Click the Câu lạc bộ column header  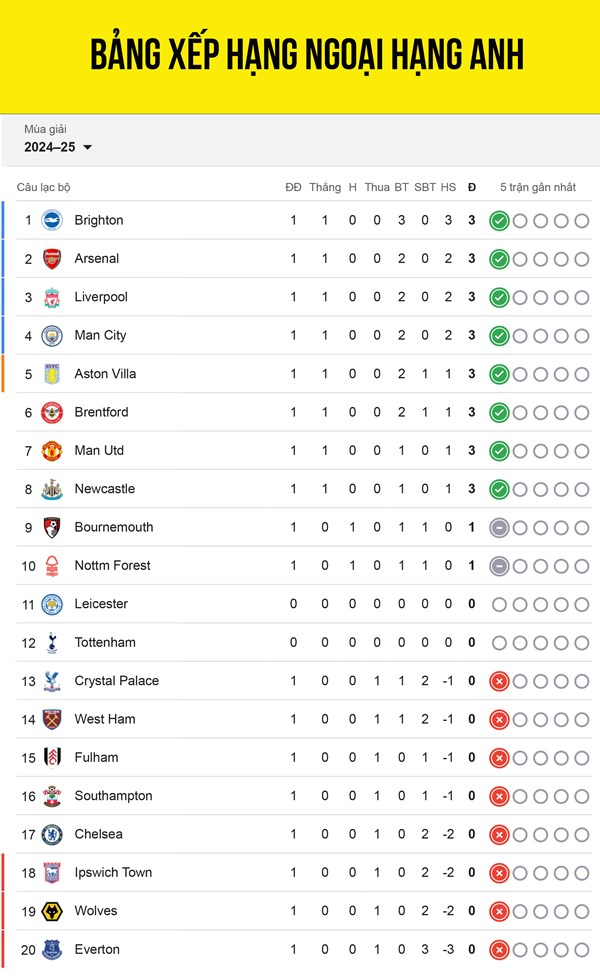click(44, 187)
